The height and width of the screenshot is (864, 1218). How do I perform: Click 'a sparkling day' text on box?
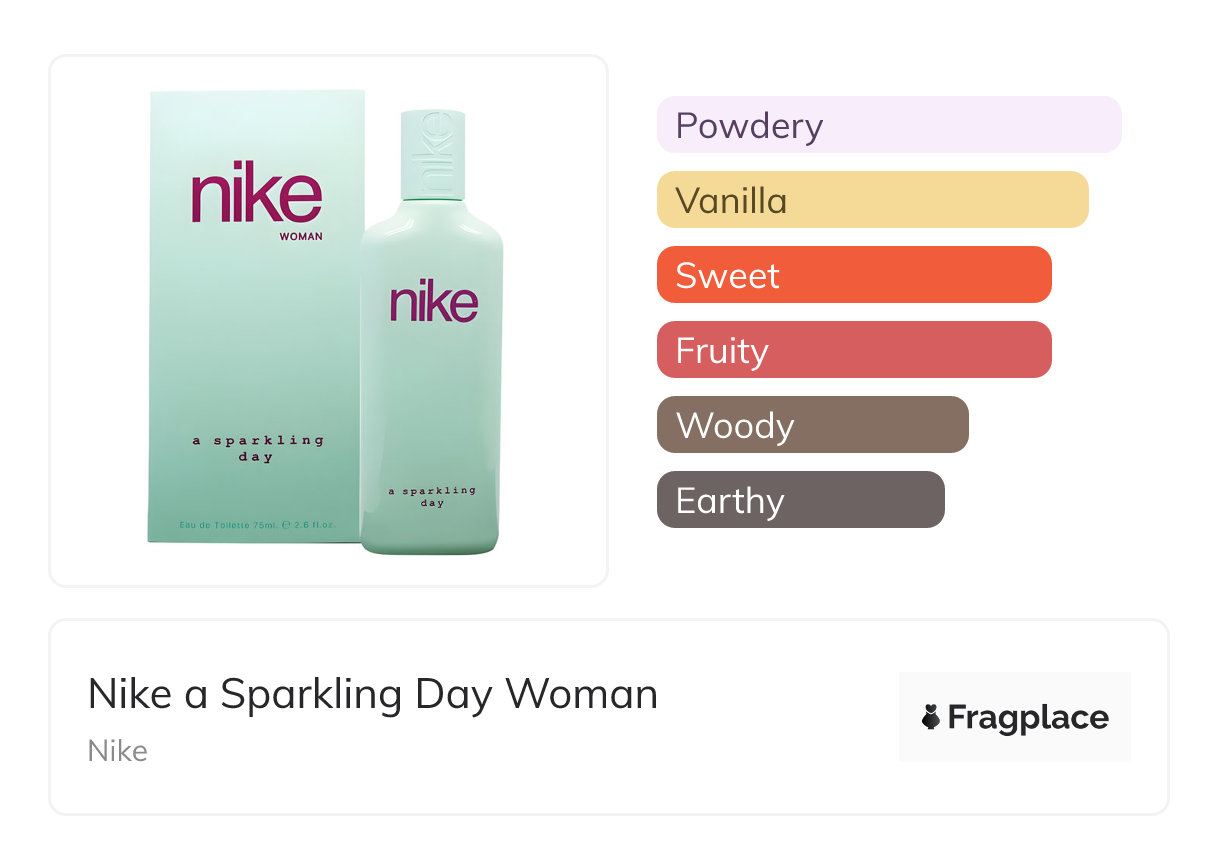(x=257, y=448)
